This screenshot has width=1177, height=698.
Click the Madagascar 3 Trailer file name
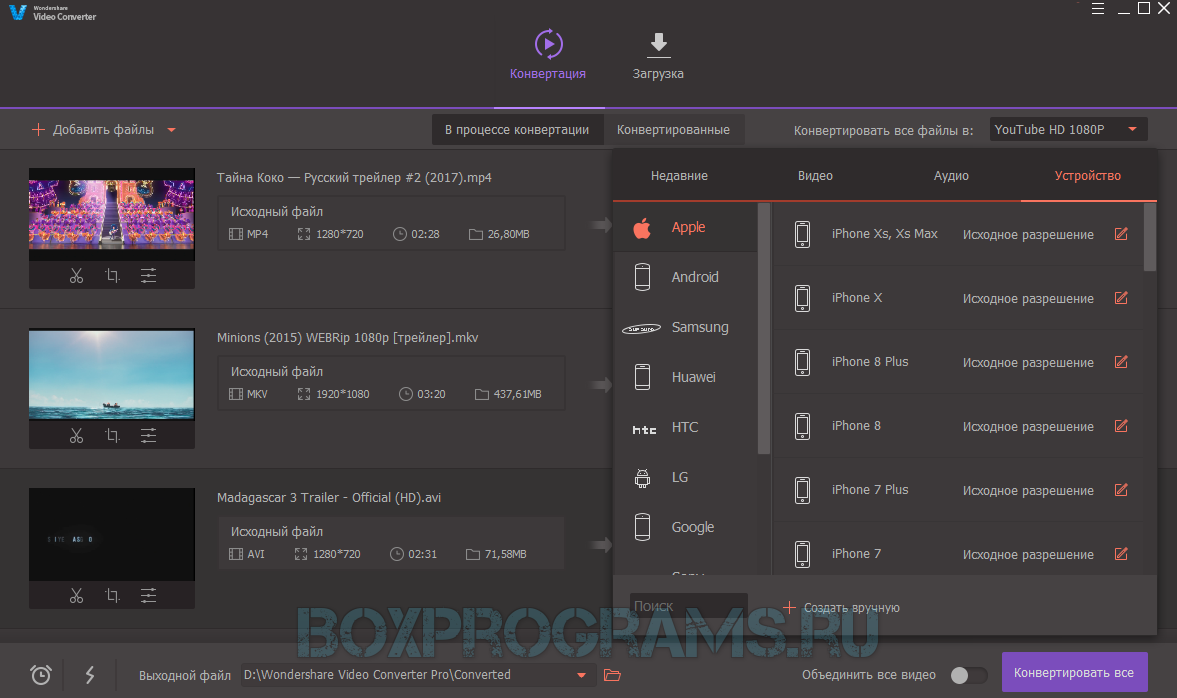[329, 498]
